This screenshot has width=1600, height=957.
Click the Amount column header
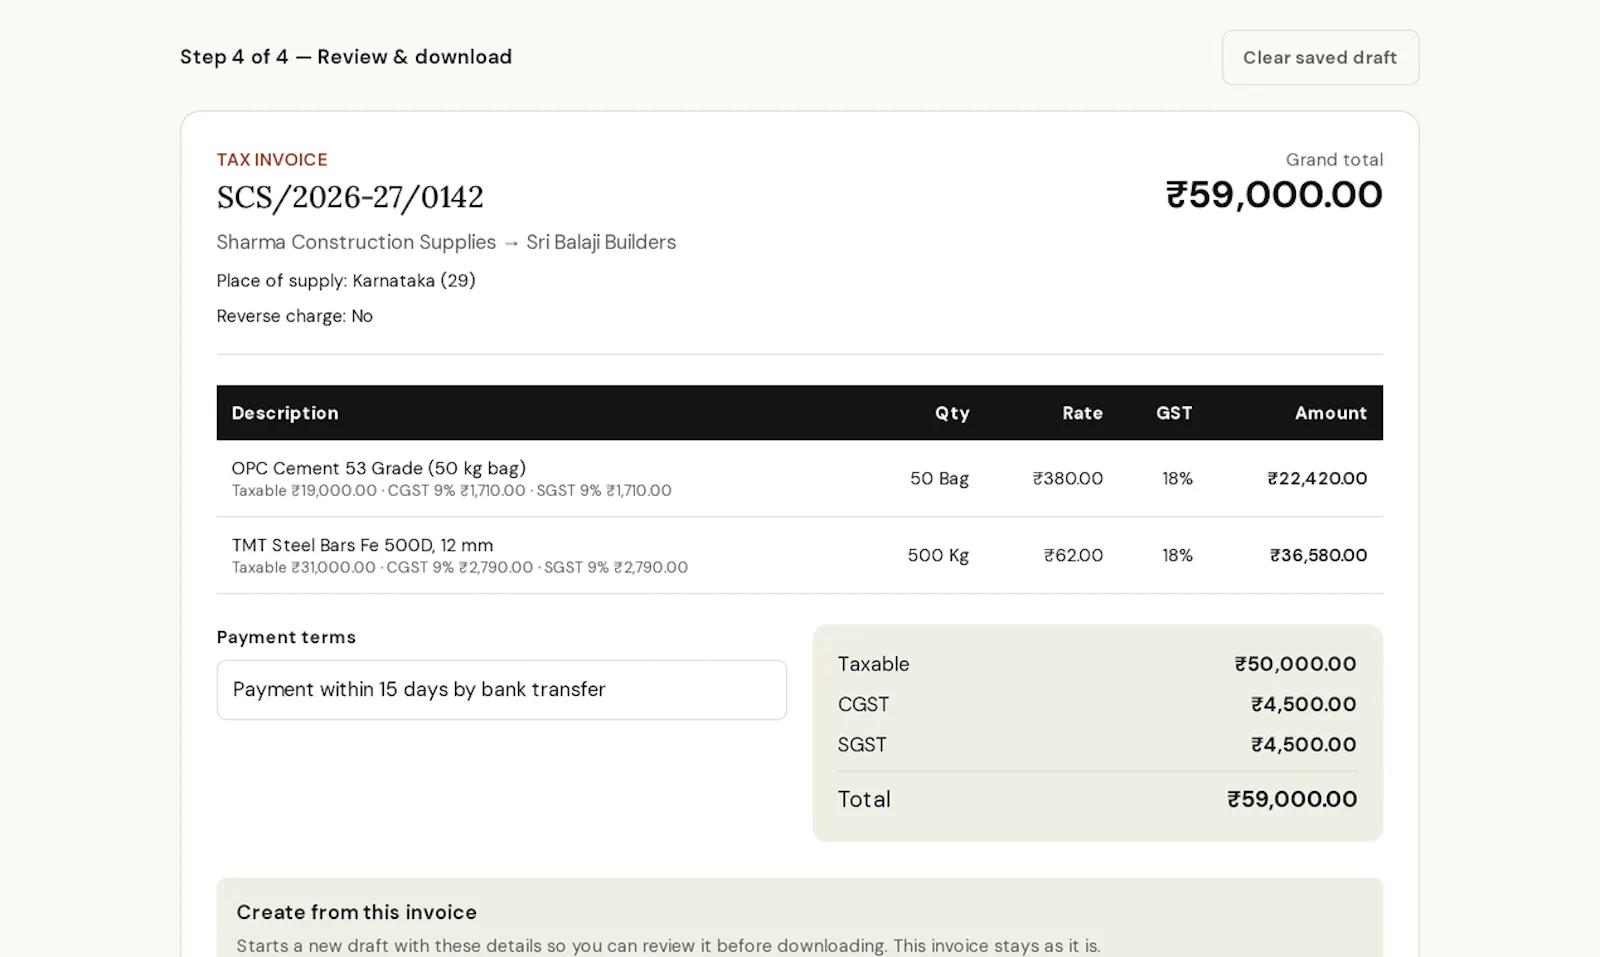point(1330,413)
